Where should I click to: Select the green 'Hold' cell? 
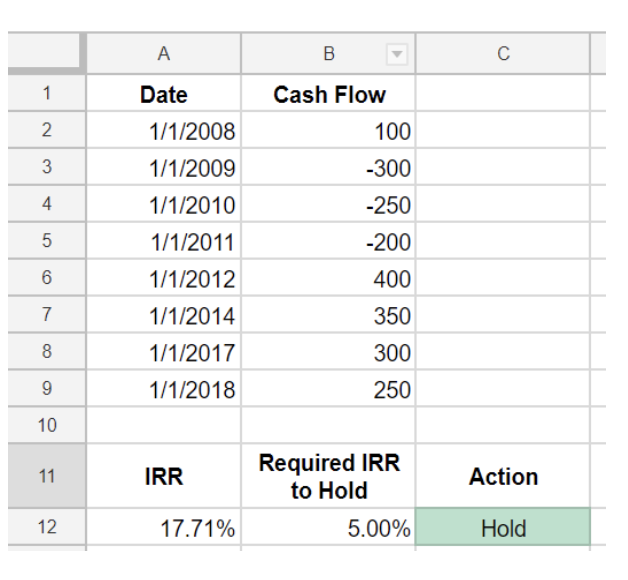503,527
